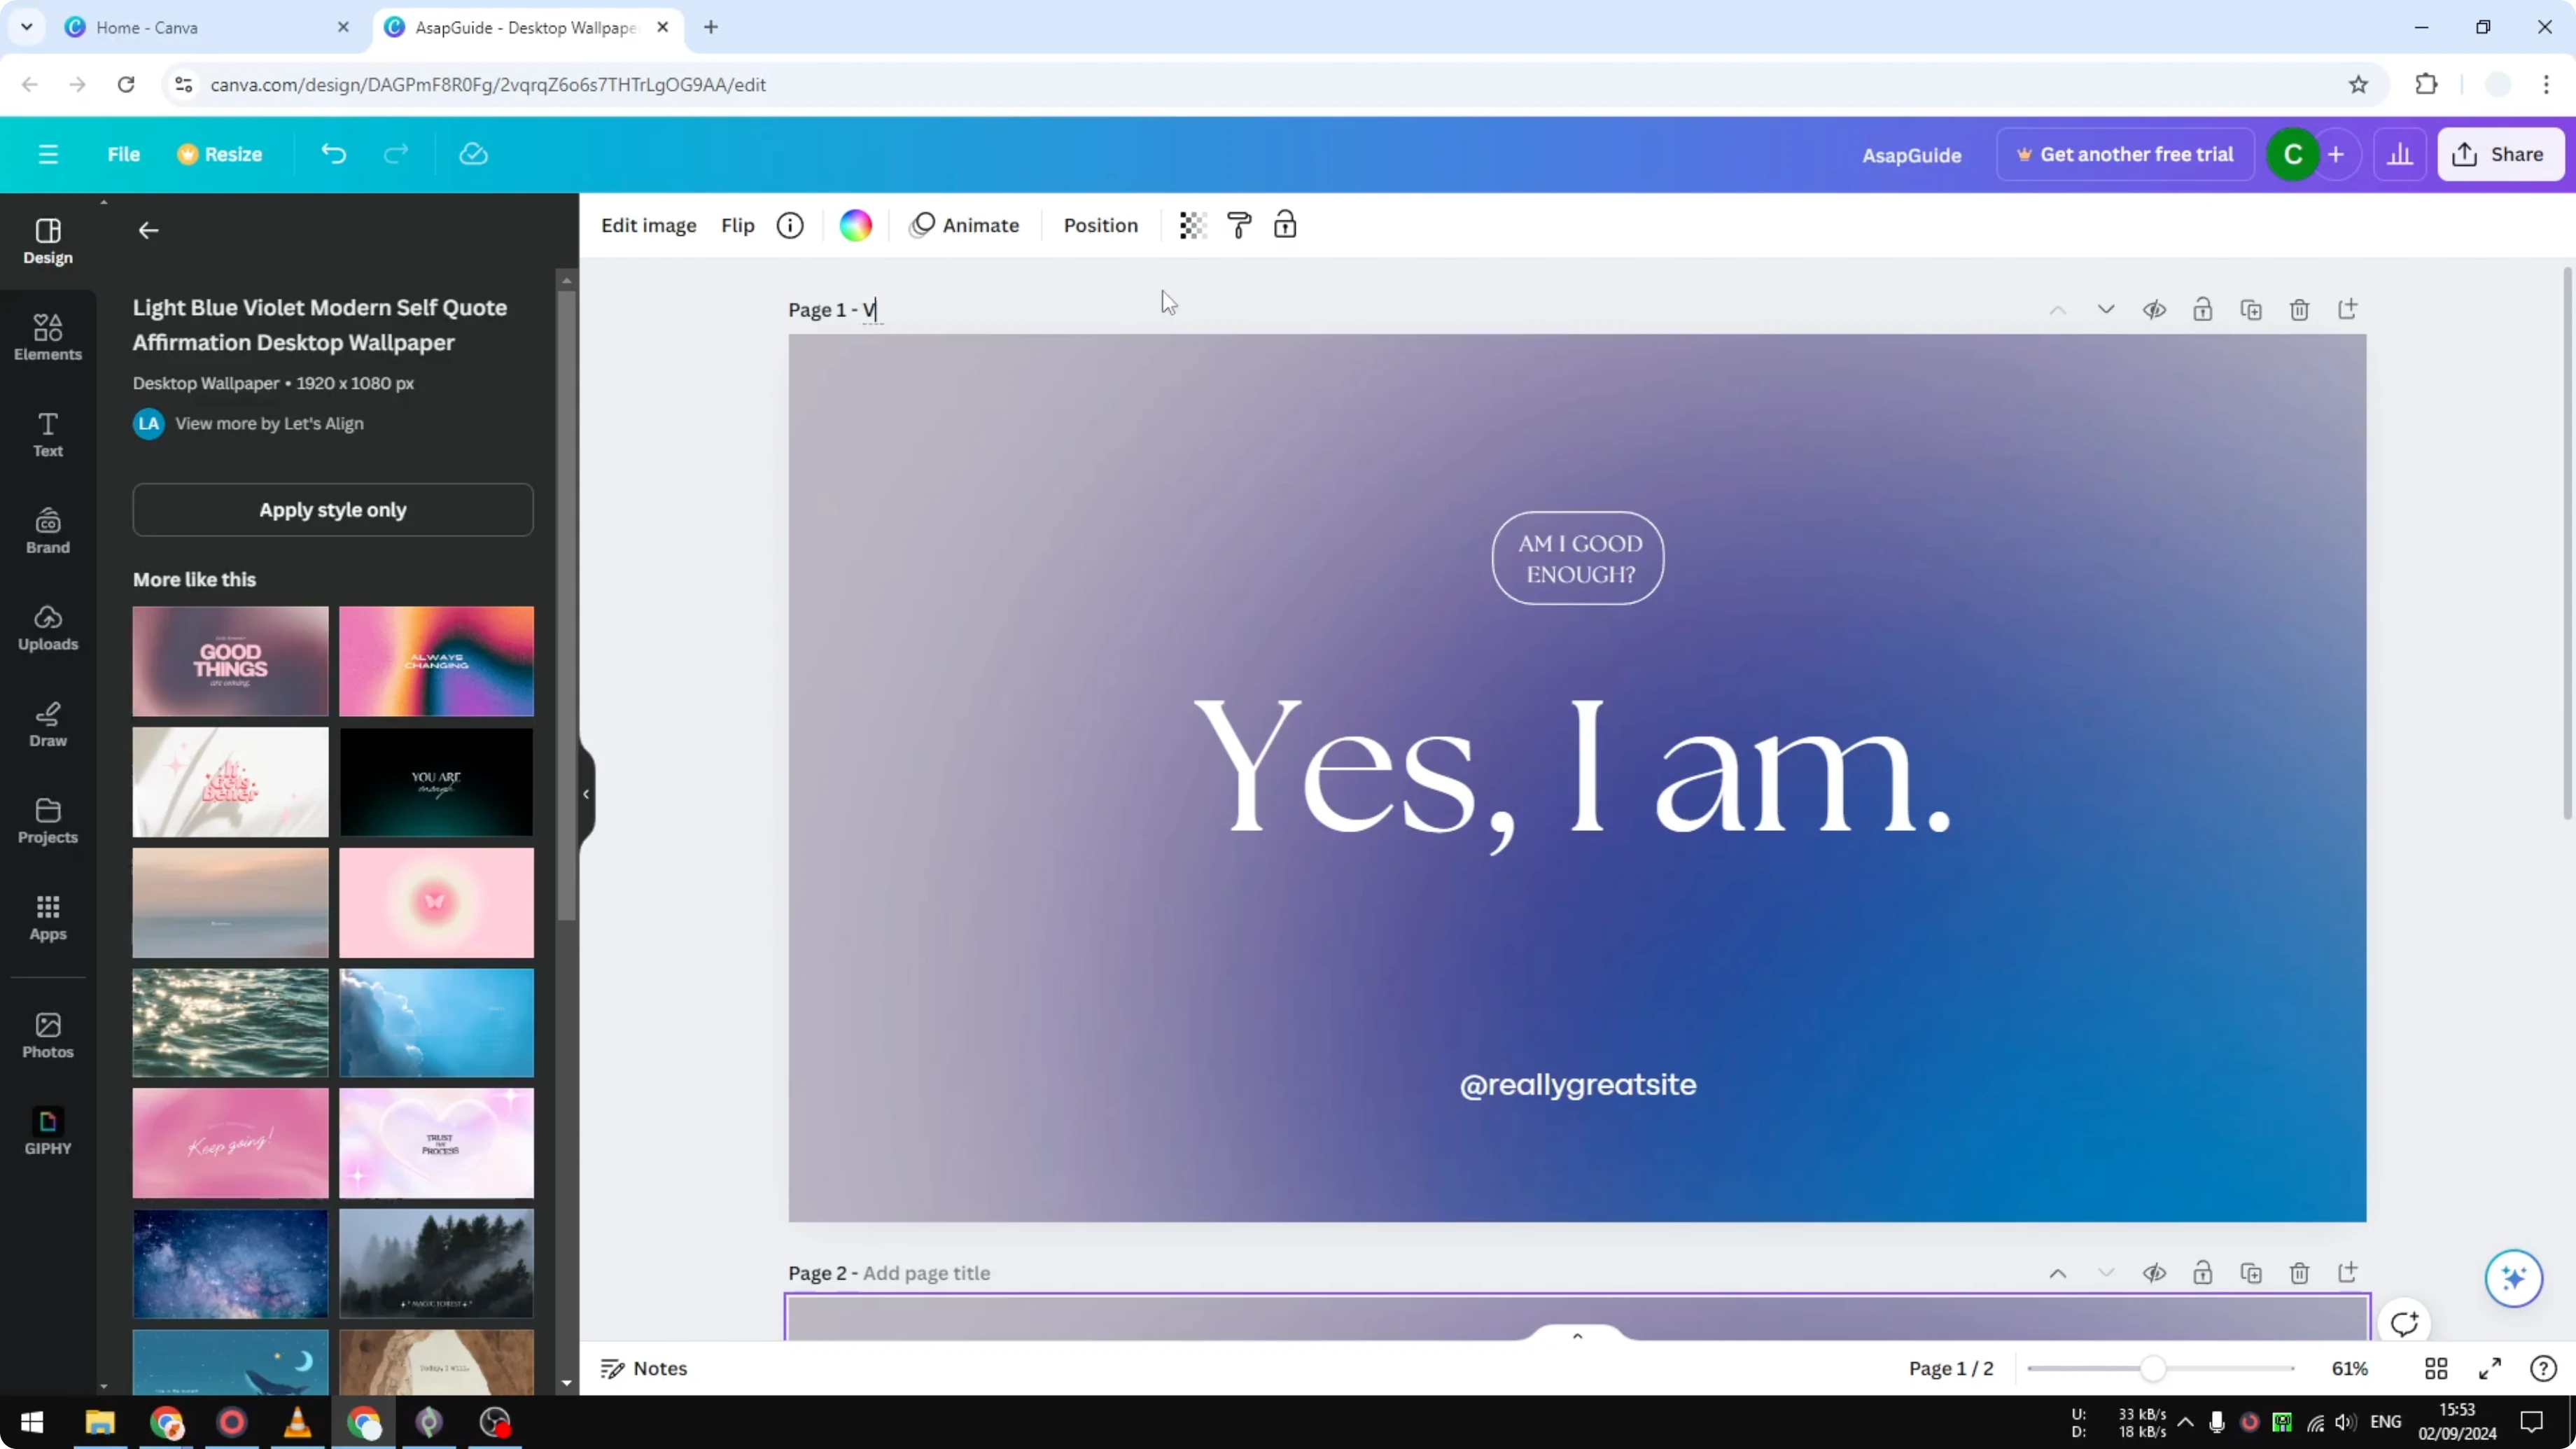Collapse the side panel with arrow handle

586,794
